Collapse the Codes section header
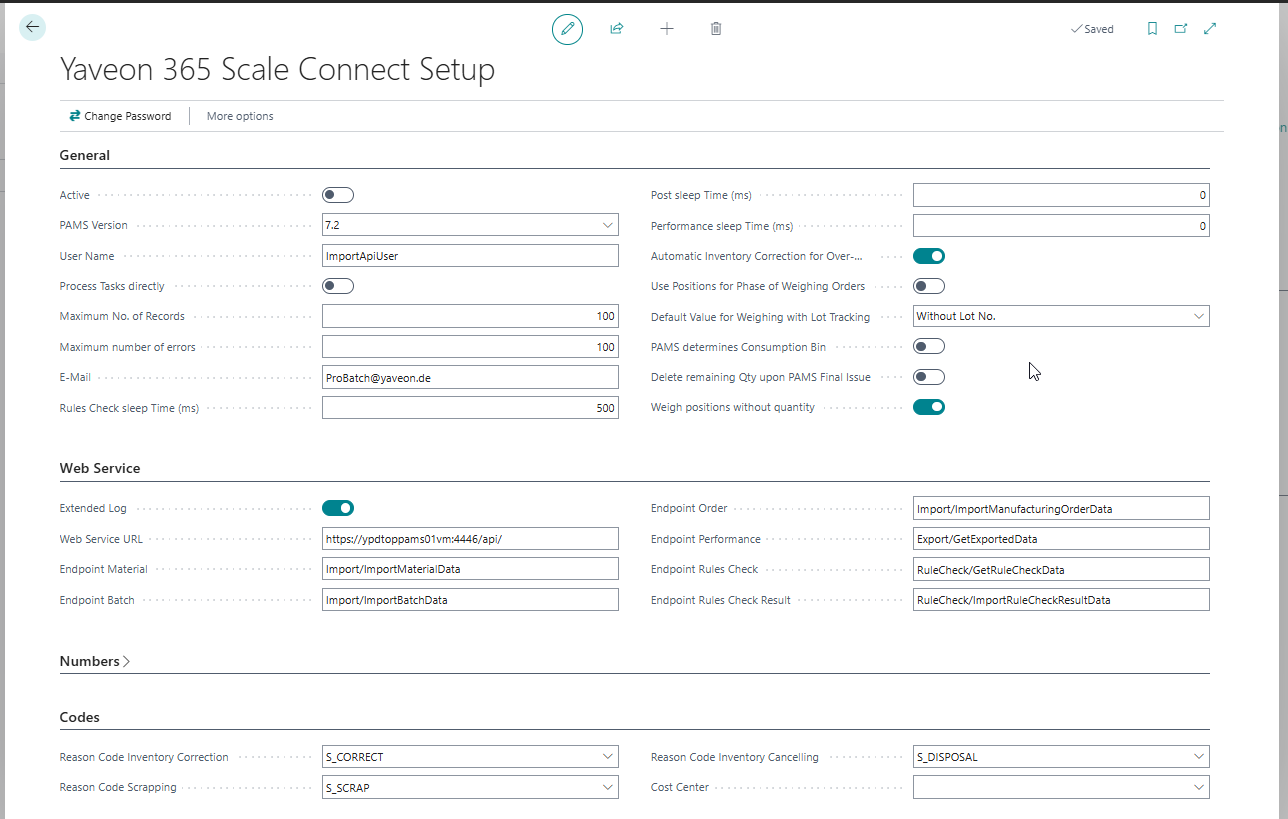Screen dimensions: 1288x819 coord(80,717)
